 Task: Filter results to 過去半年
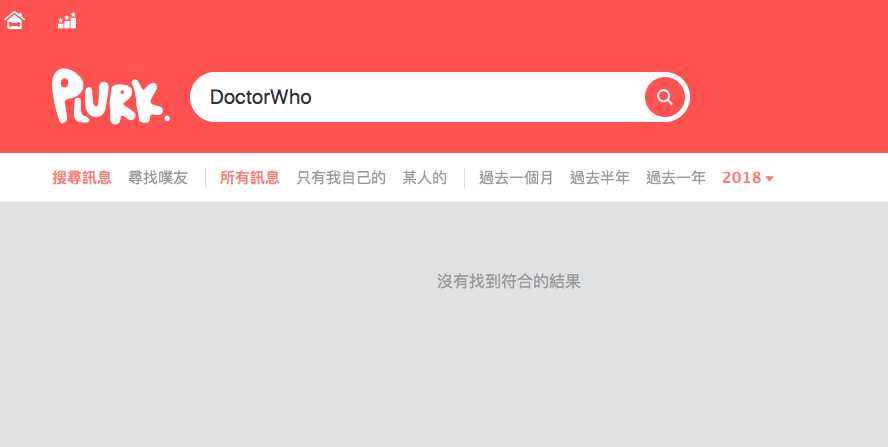(x=600, y=178)
